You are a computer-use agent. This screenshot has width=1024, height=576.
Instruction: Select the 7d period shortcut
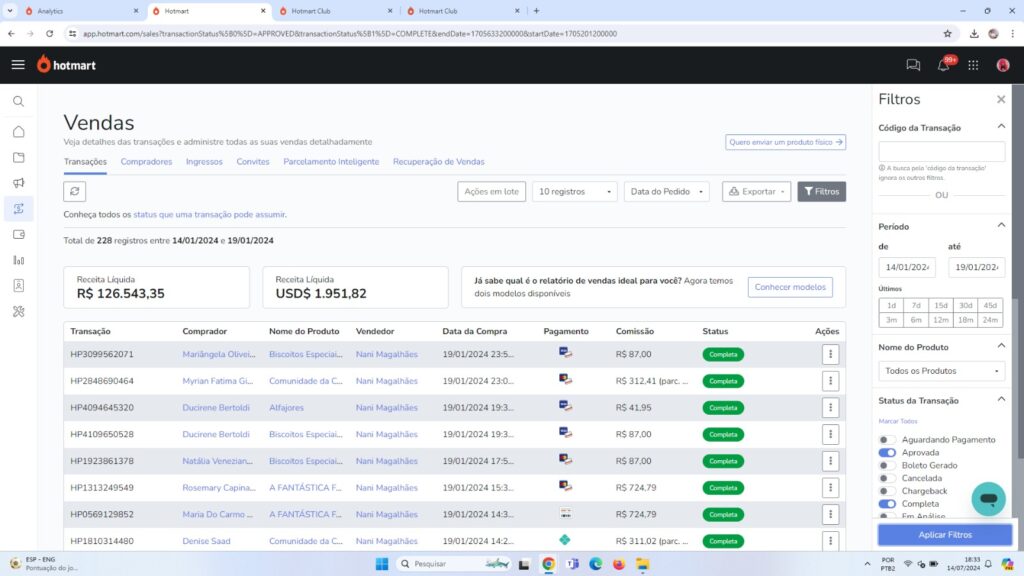(x=916, y=305)
